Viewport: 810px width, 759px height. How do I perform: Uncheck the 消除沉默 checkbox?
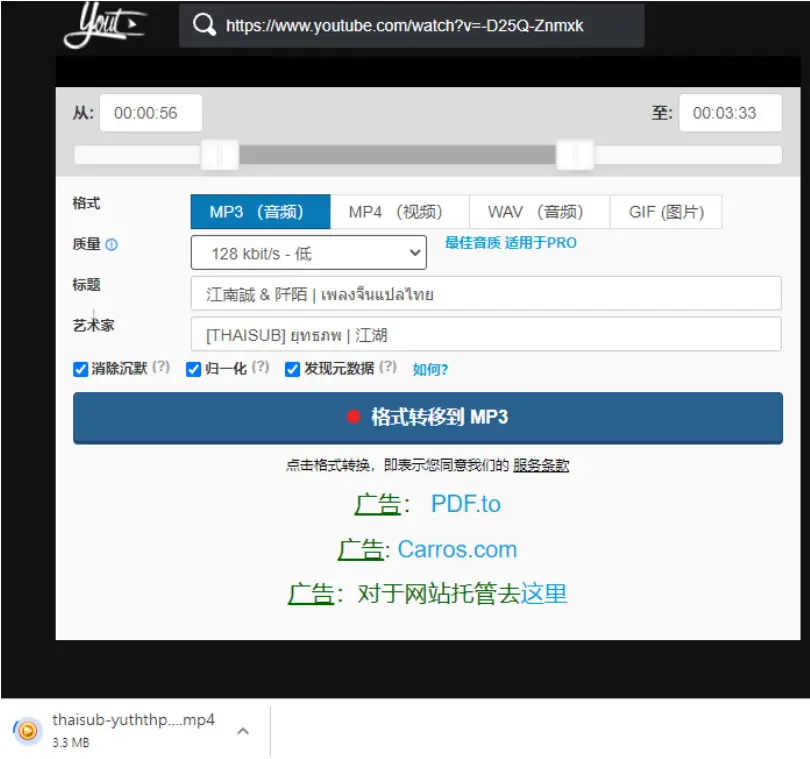[x=81, y=369]
